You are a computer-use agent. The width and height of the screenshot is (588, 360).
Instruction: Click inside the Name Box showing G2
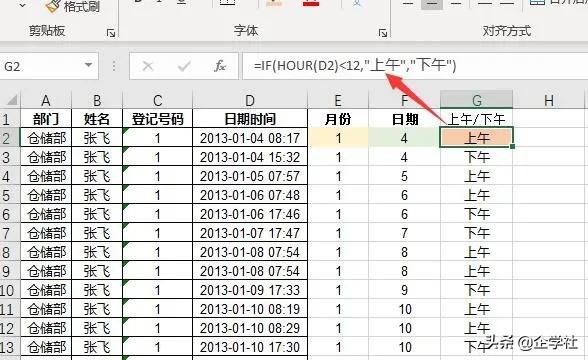pyautogui.click(x=41, y=66)
